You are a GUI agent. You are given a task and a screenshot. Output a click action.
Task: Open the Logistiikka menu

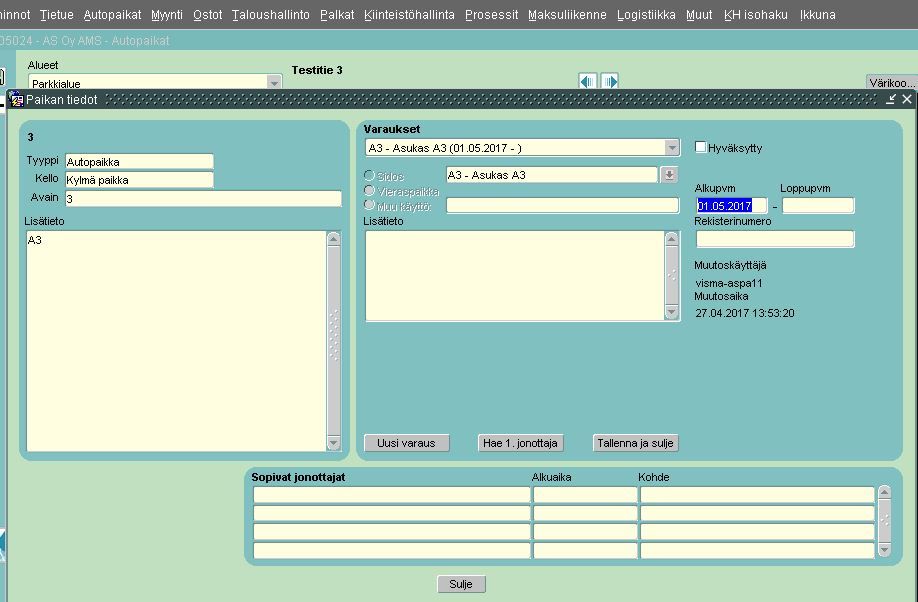coord(646,15)
